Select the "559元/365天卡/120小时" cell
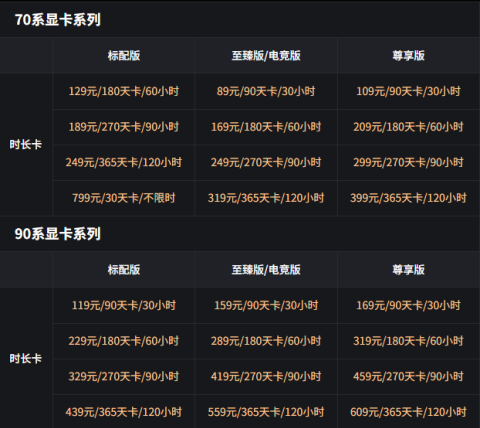 coord(266,412)
